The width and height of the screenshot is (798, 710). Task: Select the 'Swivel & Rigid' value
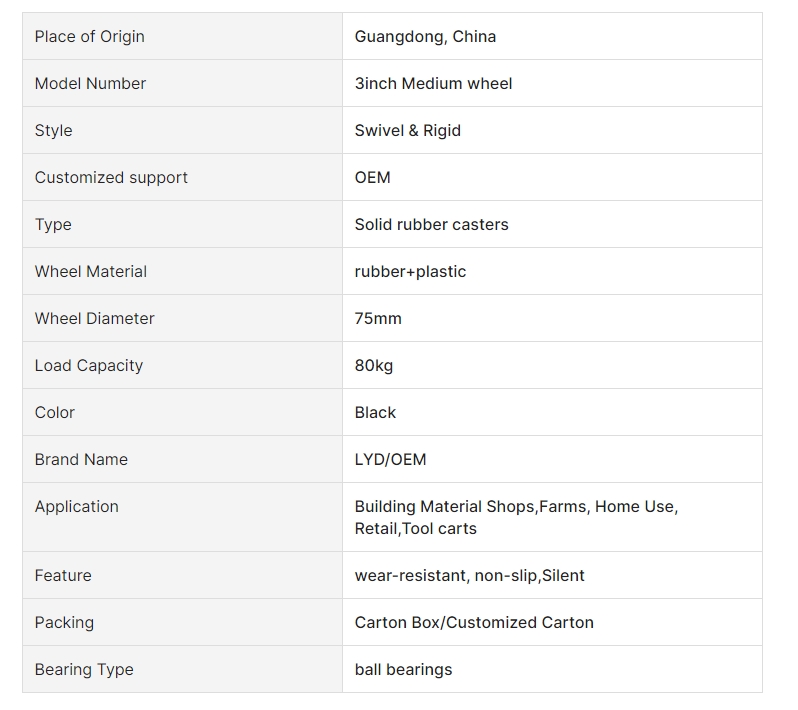[x=408, y=131]
